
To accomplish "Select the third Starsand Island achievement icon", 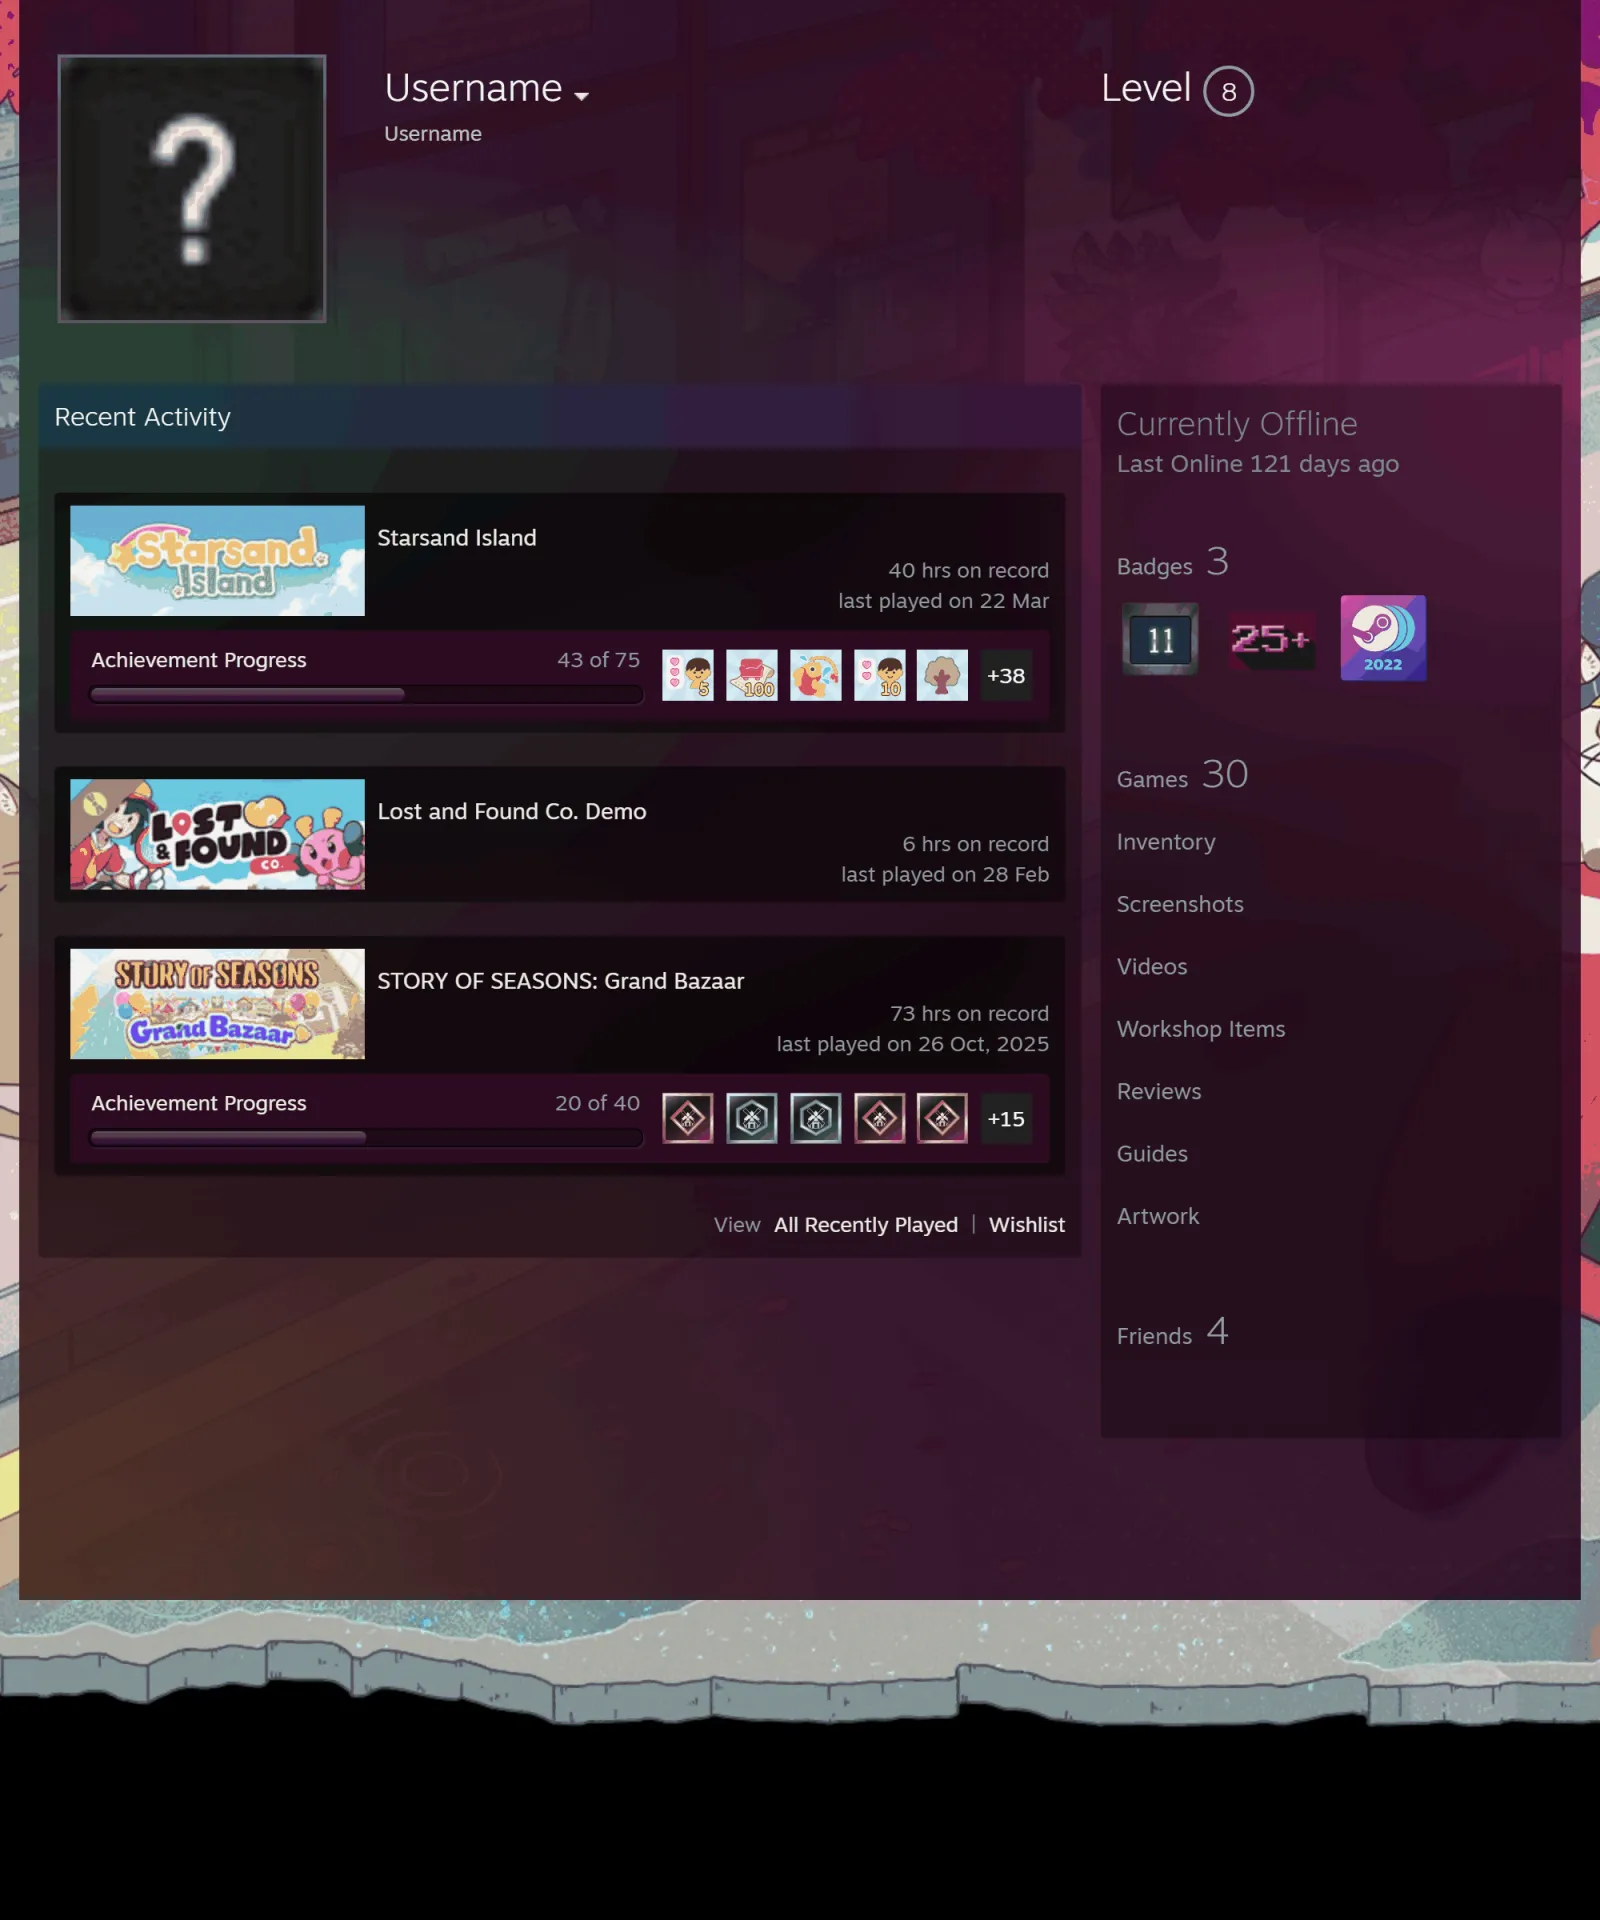I will (x=816, y=675).
